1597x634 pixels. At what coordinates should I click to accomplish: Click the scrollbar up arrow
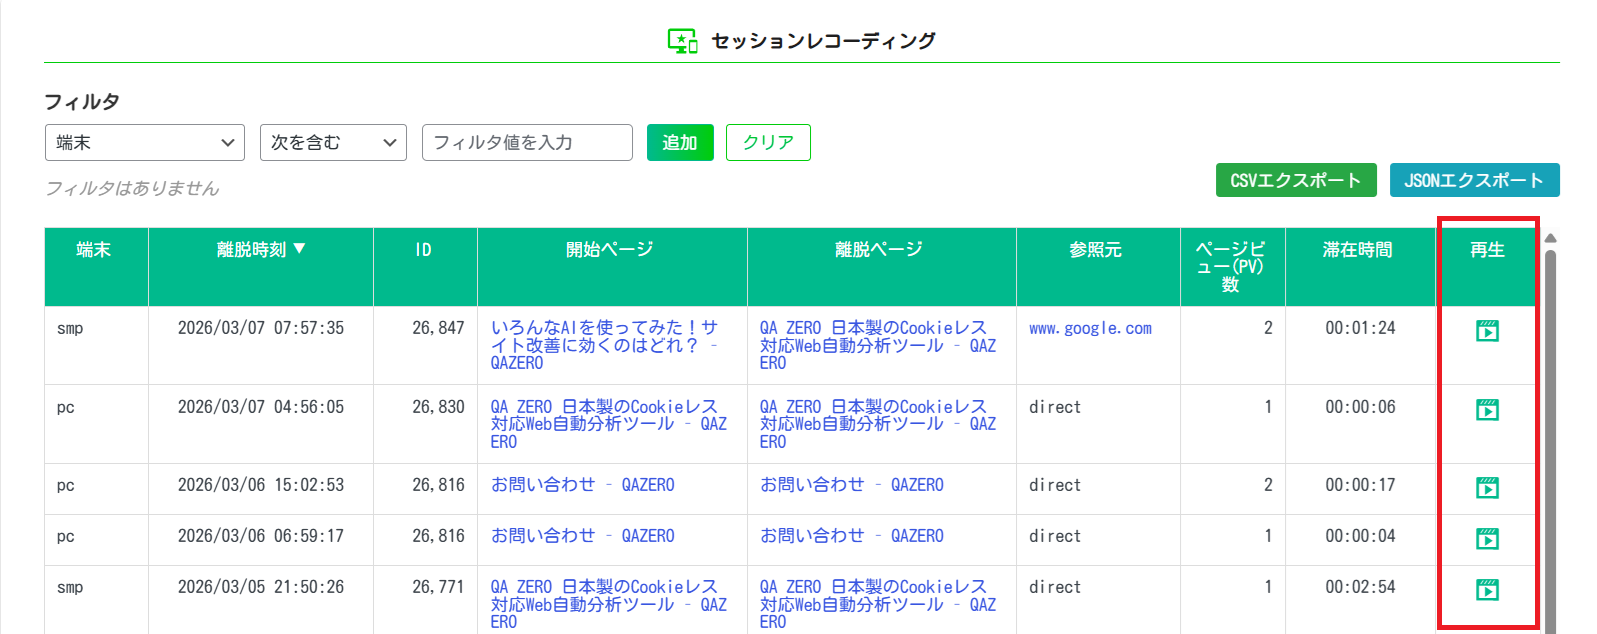click(1550, 238)
